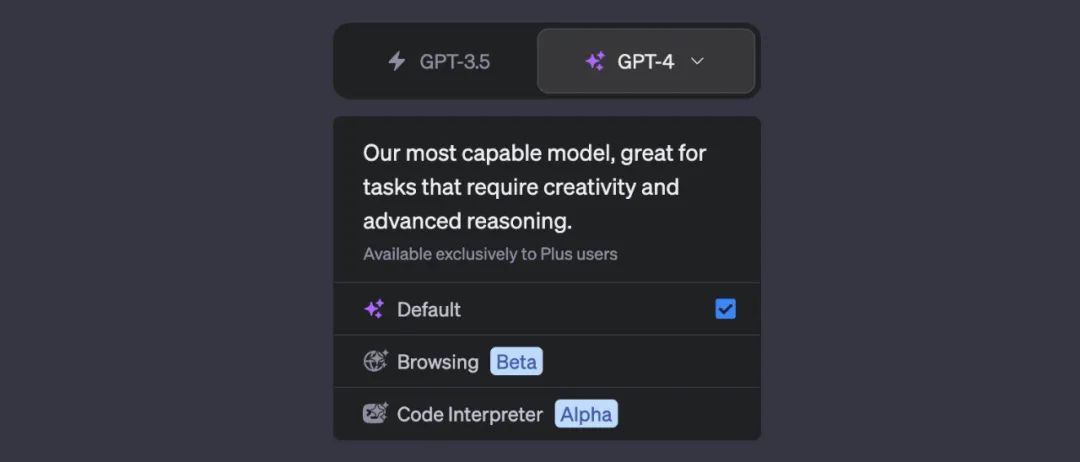
Task: Click the 'Our most capable model' heading line
Action: click(535, 153)
